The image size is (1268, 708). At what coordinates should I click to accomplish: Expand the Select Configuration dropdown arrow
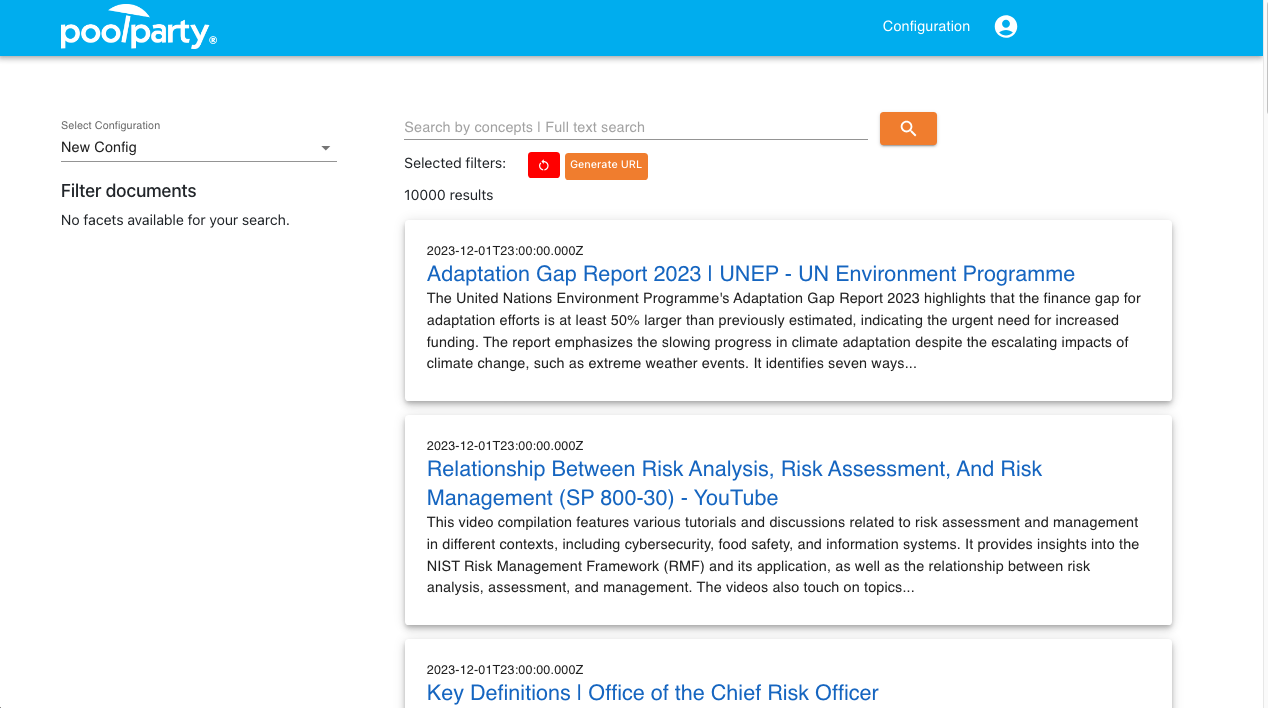pos(325,148)
